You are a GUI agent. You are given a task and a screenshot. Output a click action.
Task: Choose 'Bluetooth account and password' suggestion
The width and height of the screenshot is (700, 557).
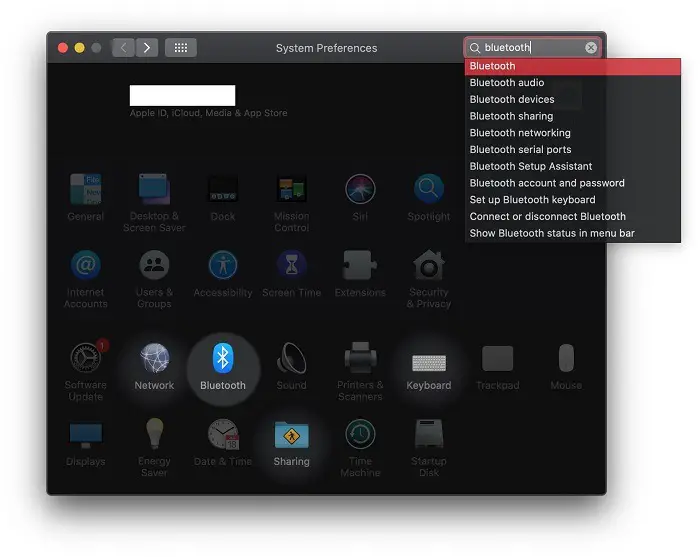[573, 183]
